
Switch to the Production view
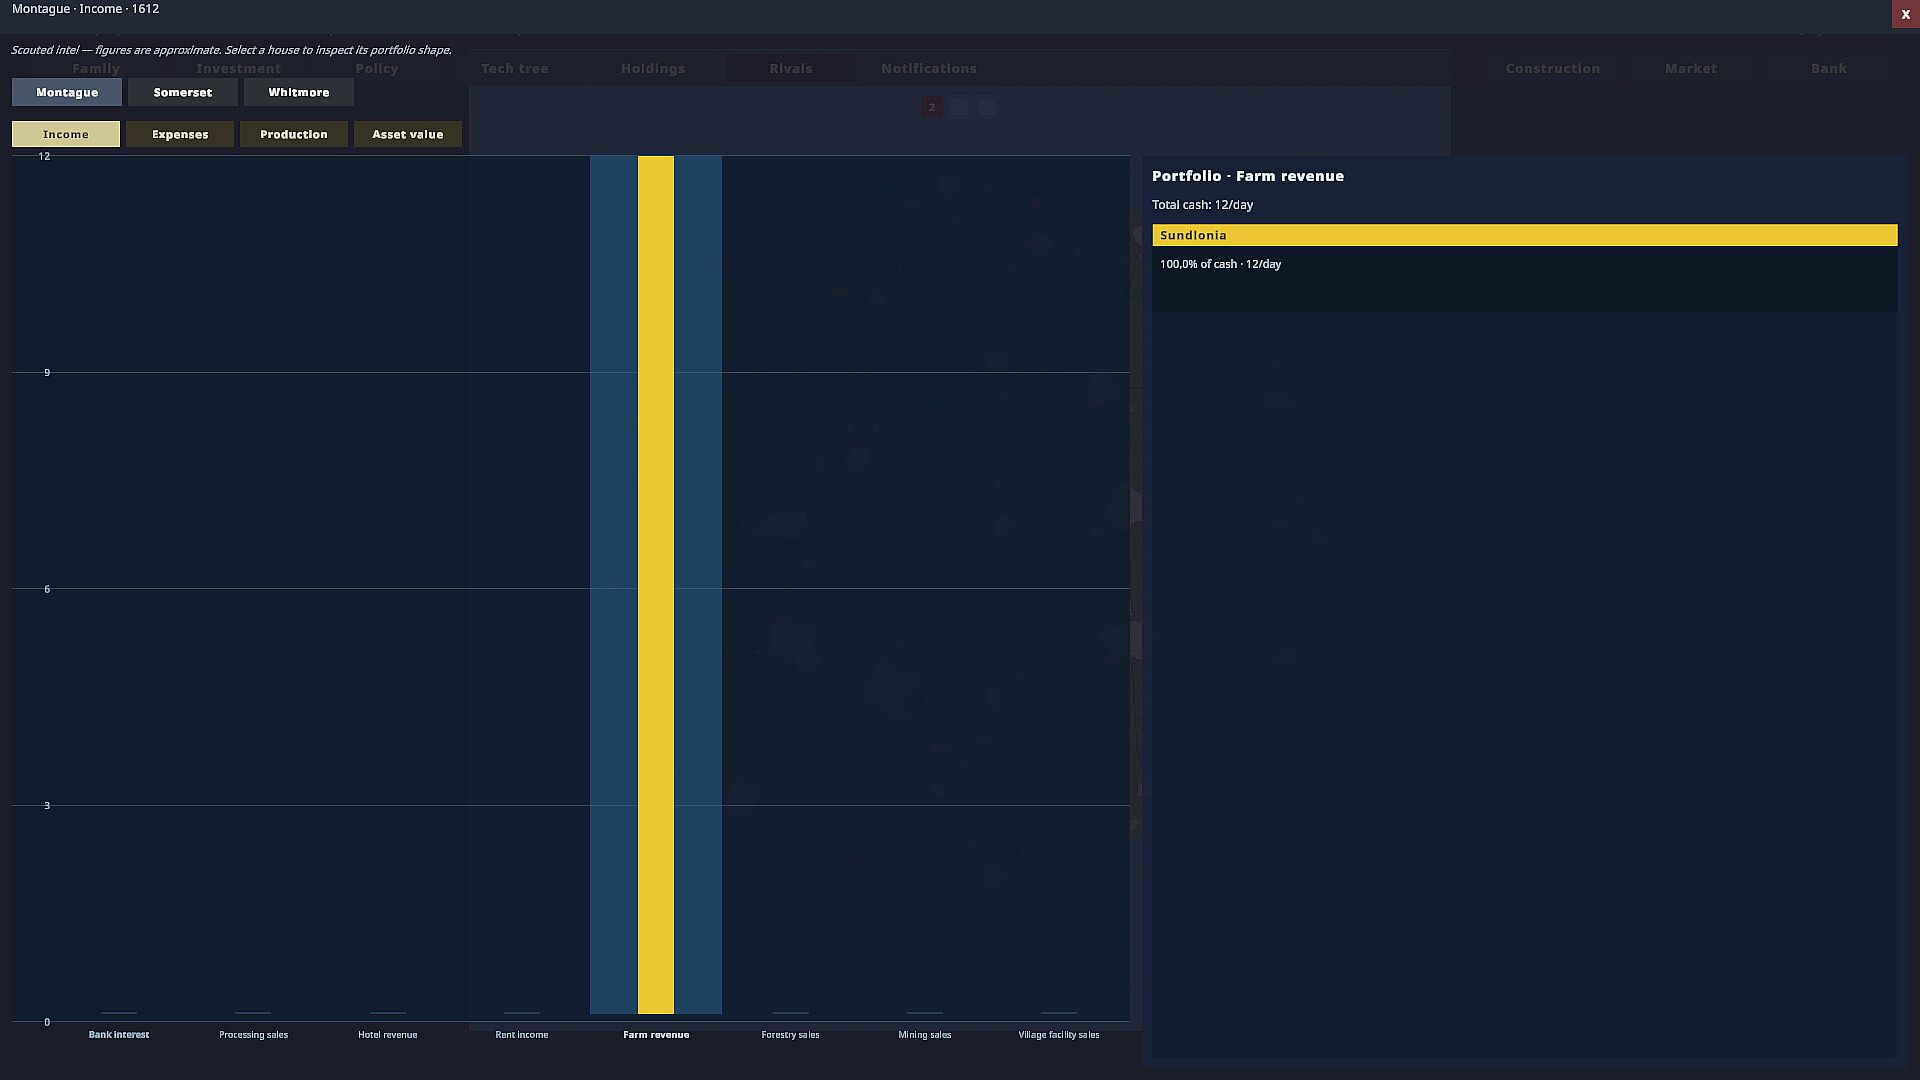[x=294, y=134]
